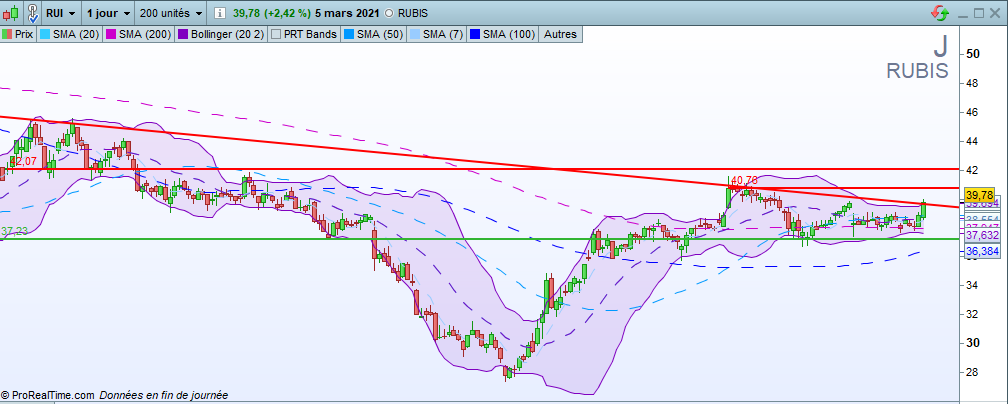Image resolution: width=1008 pixels, height=404 pixels.
Task: Click the link/group chart icon with checkmark
Action: (32, 13)
